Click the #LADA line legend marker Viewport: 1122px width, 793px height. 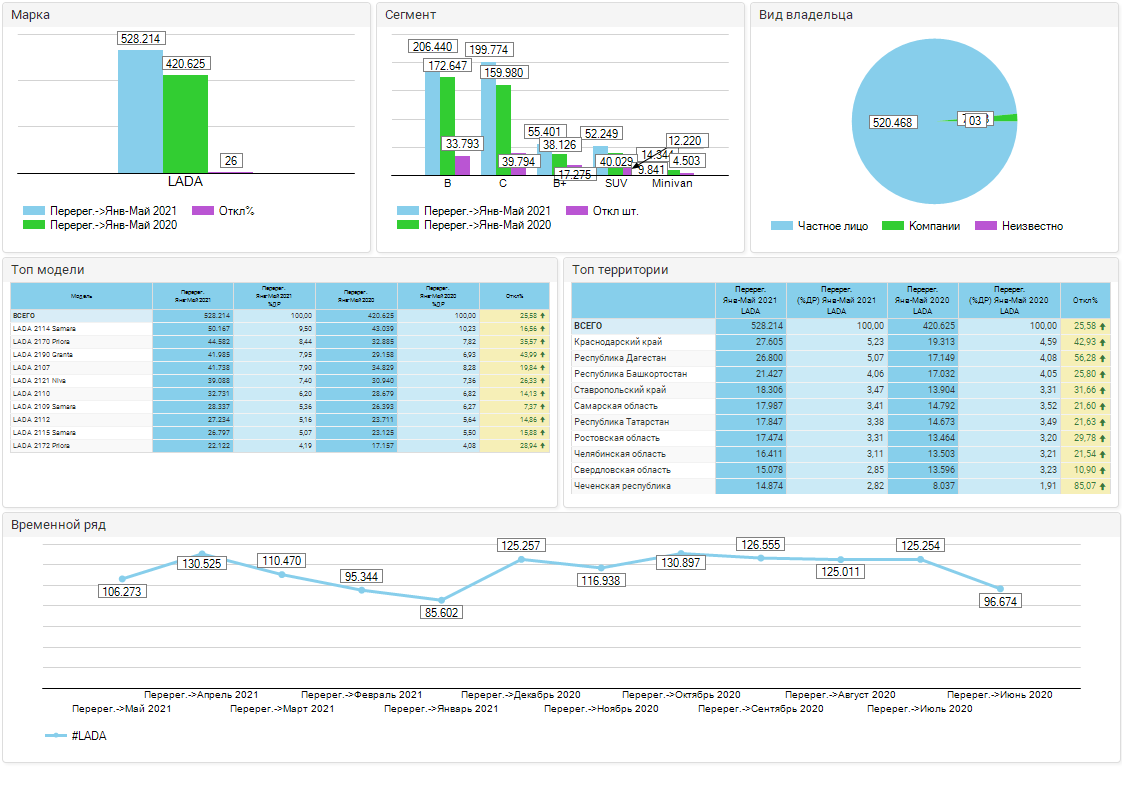(56, 736)
